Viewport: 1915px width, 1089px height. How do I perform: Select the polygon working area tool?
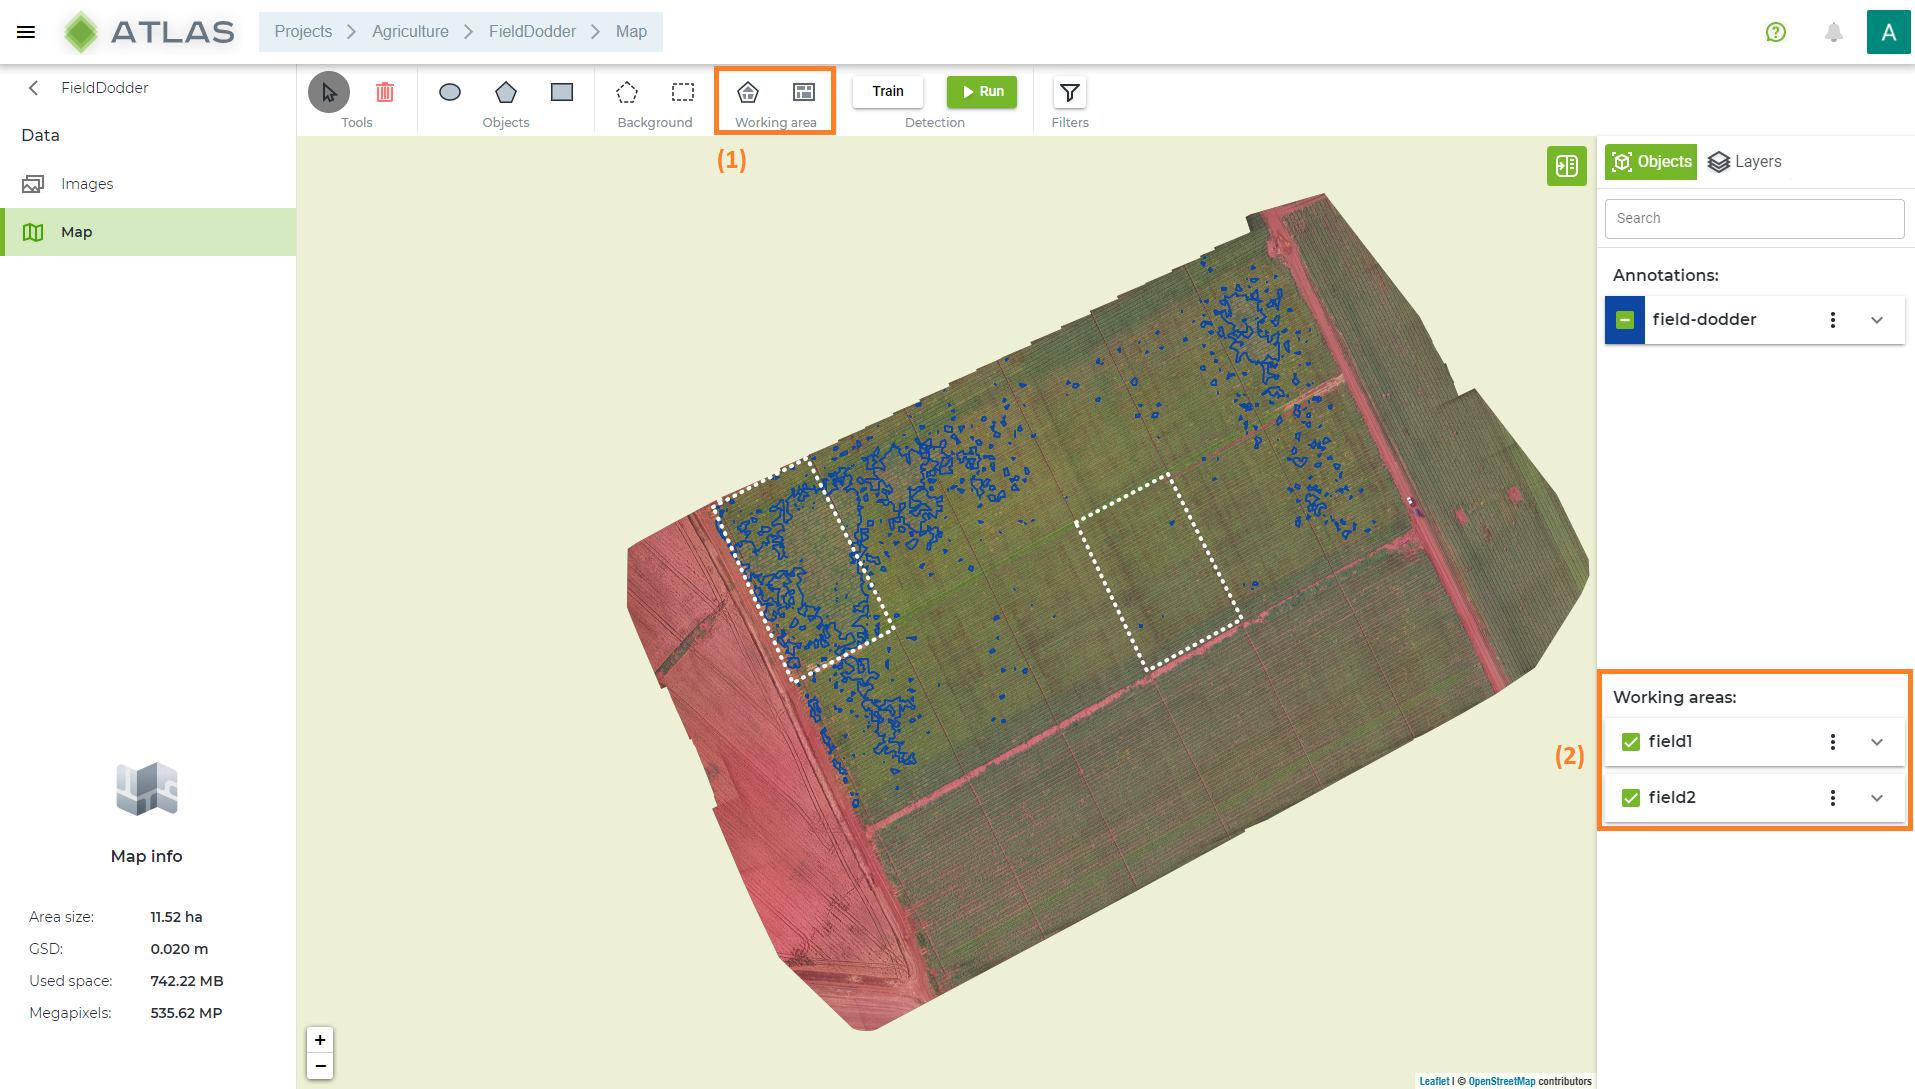pos(748,92)
